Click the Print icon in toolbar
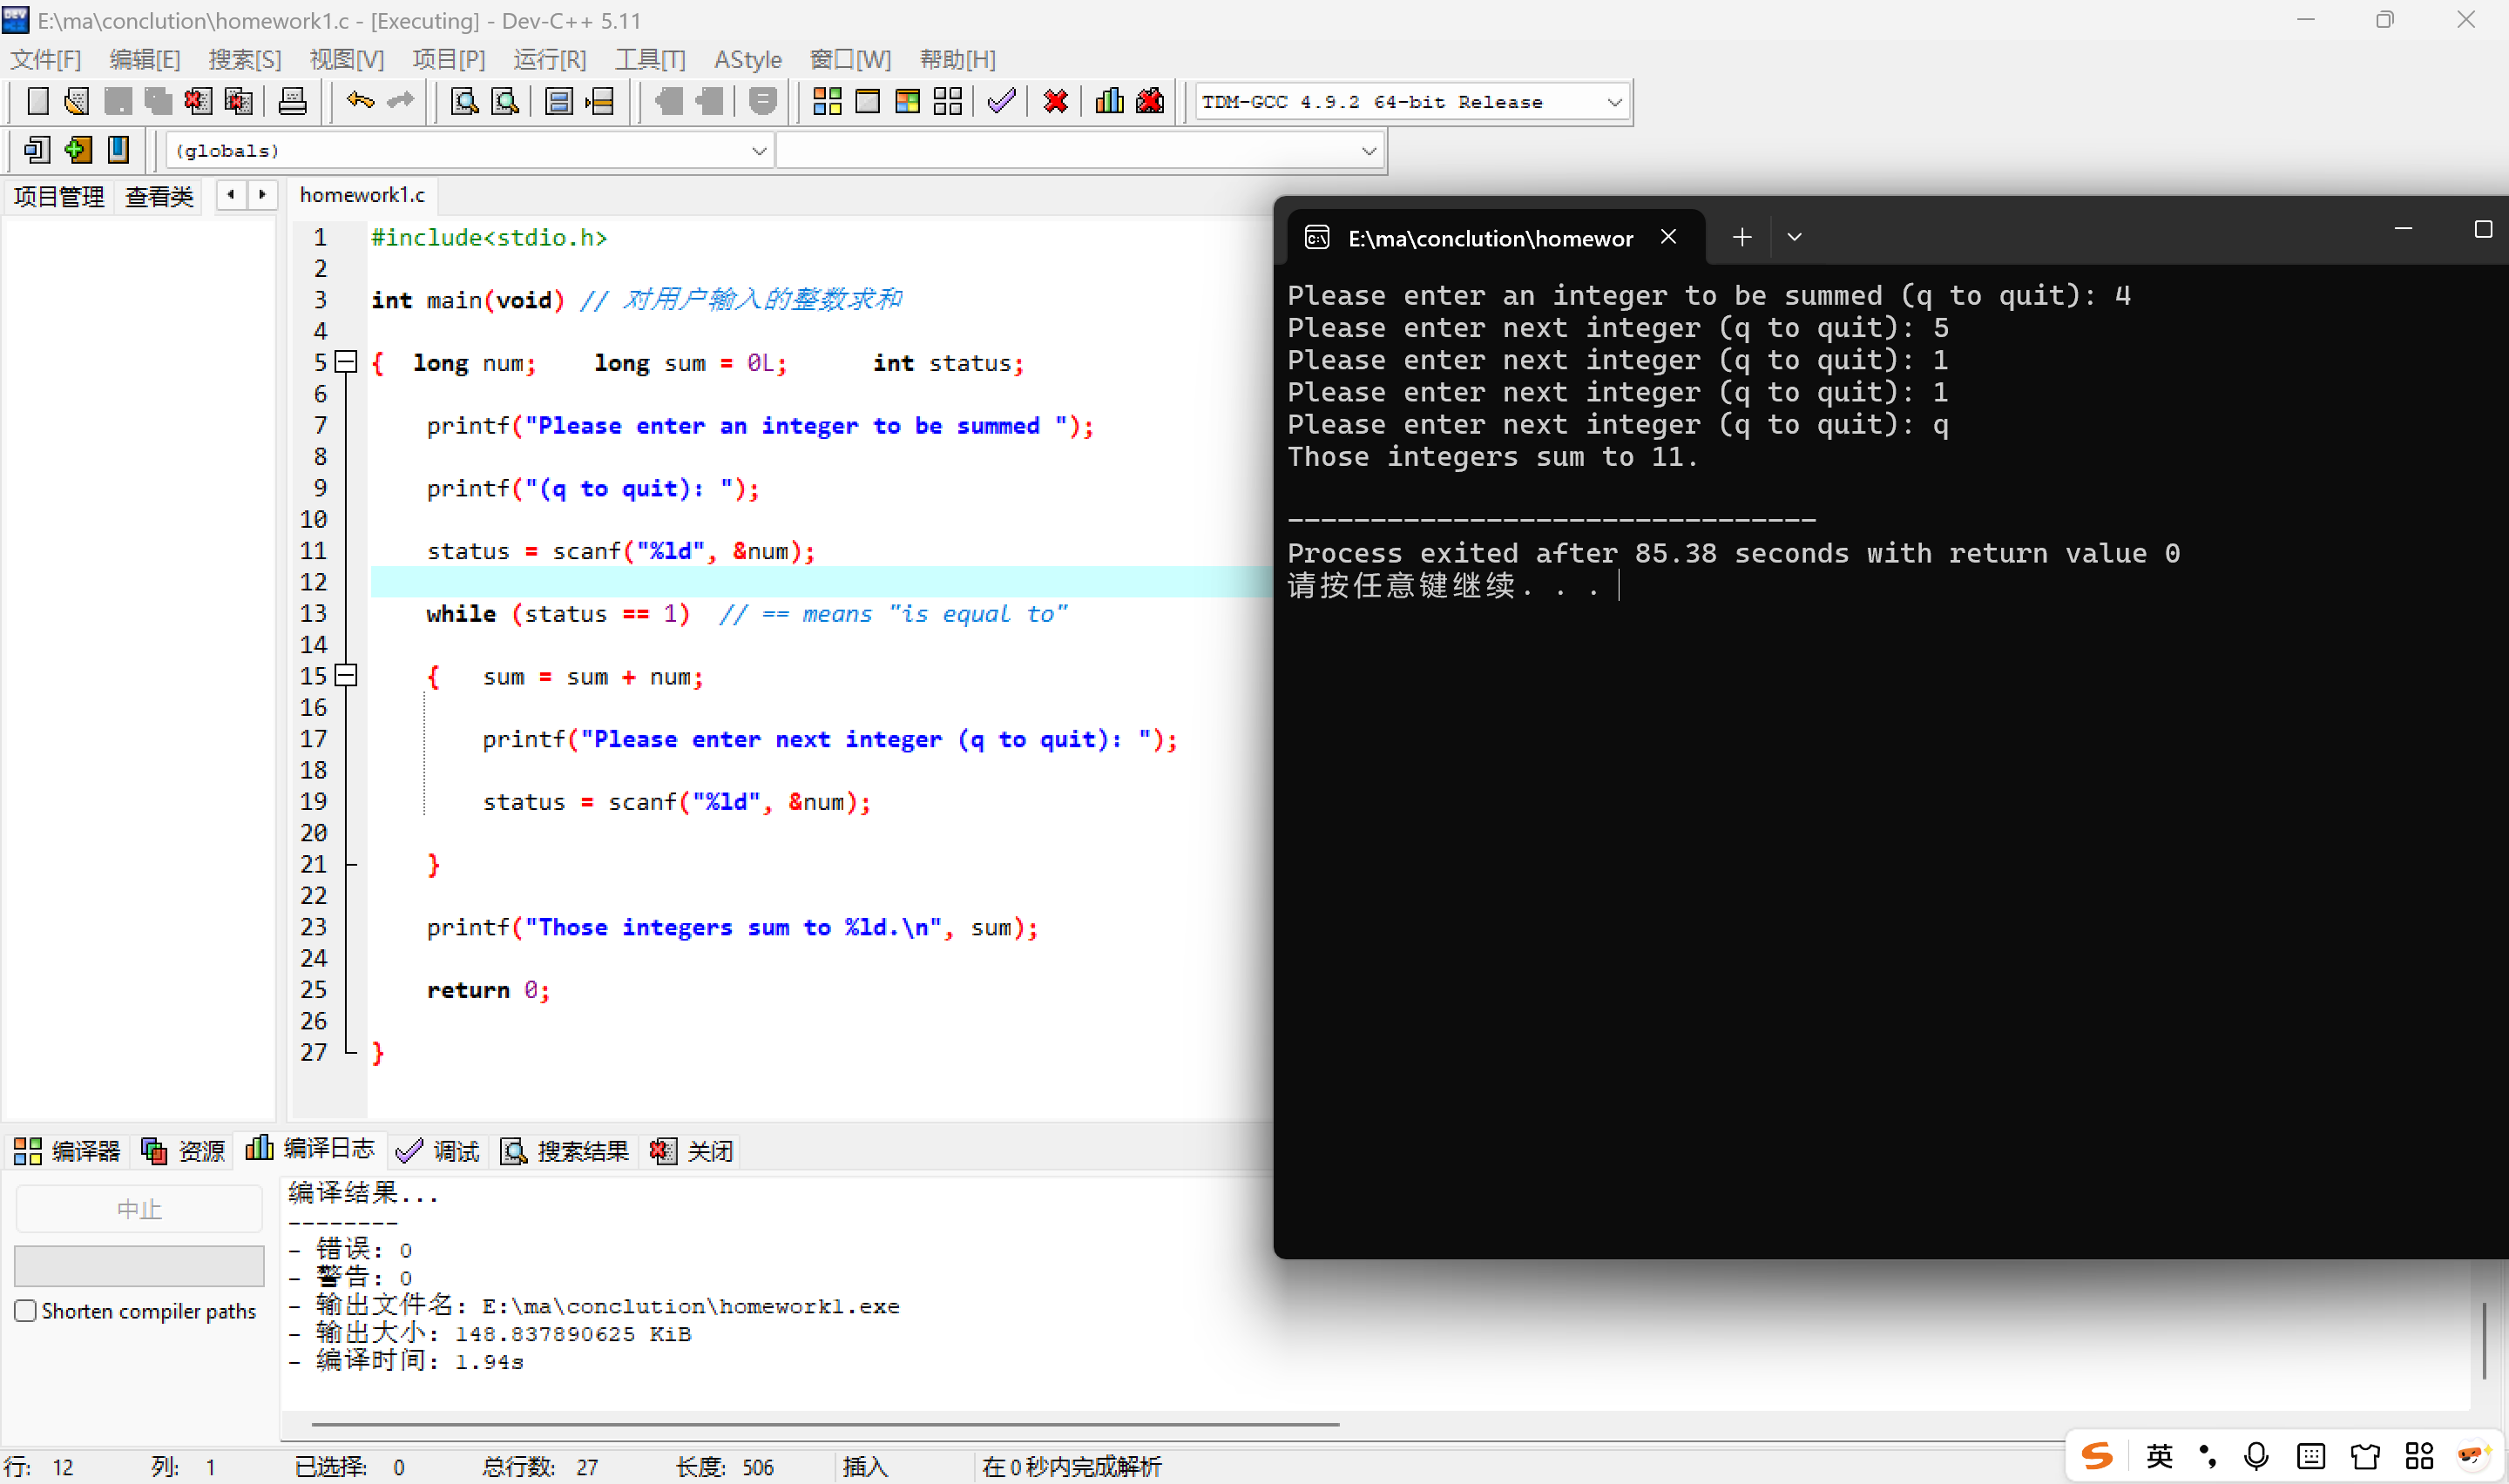The image size is (2509, 1484). pyautogui.click(x=292, y=101)
